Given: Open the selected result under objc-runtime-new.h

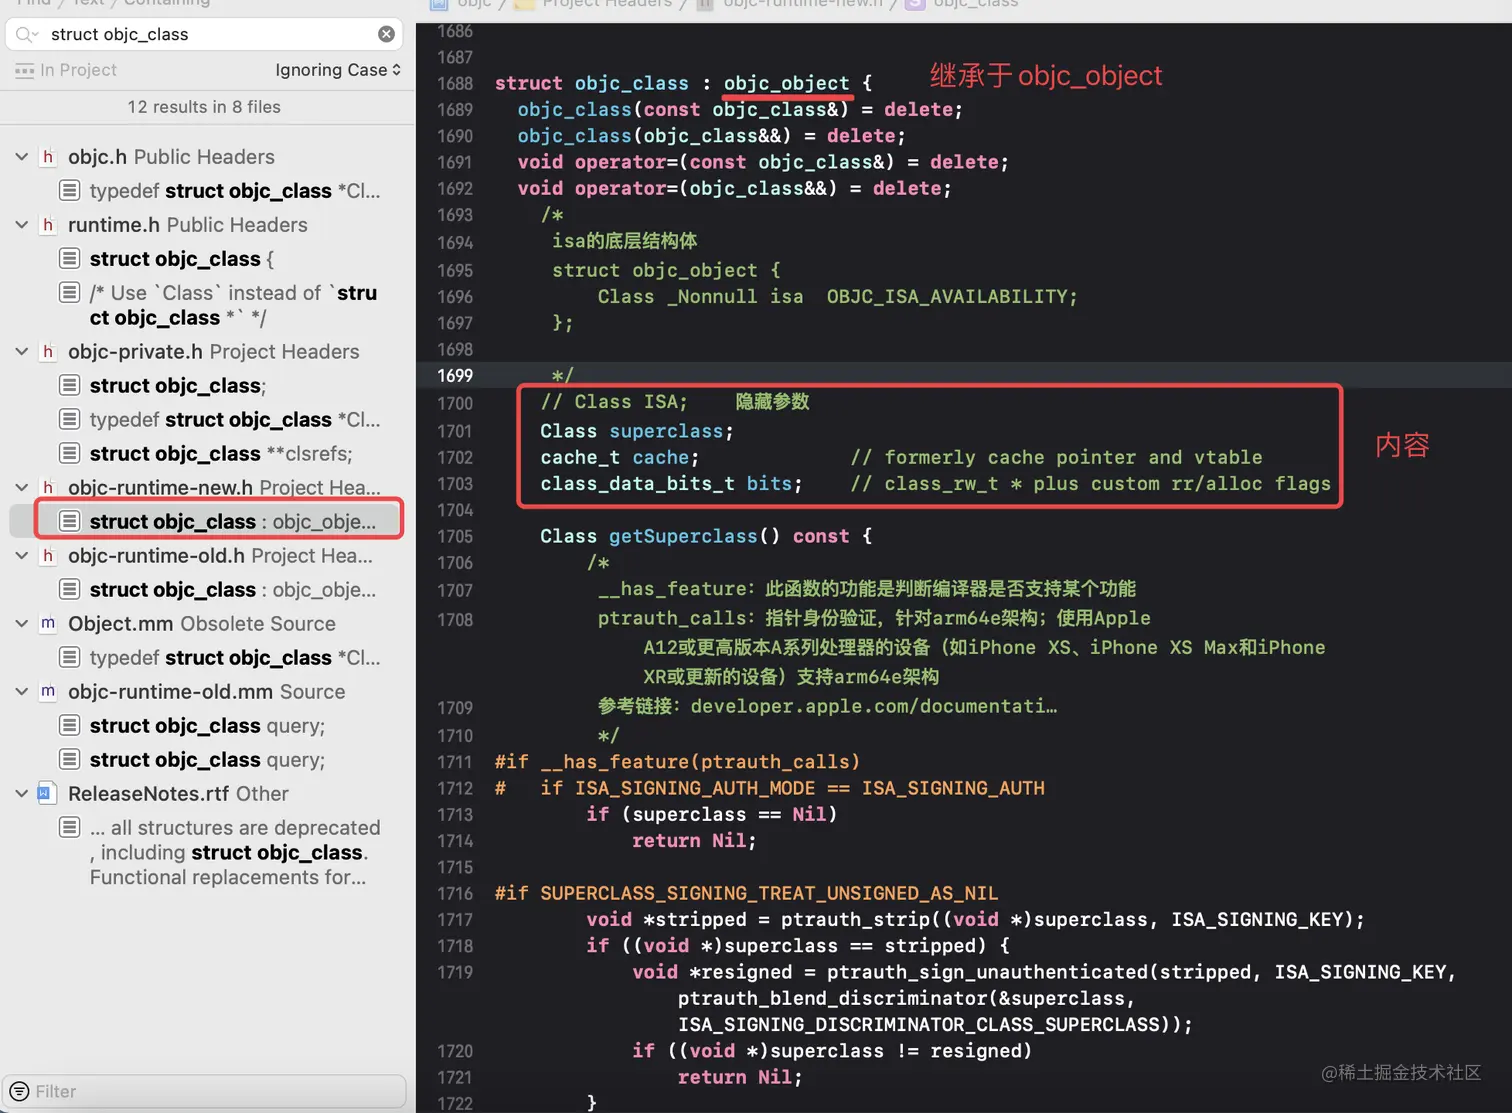Looking at the screenshot, I should (207, 522).
